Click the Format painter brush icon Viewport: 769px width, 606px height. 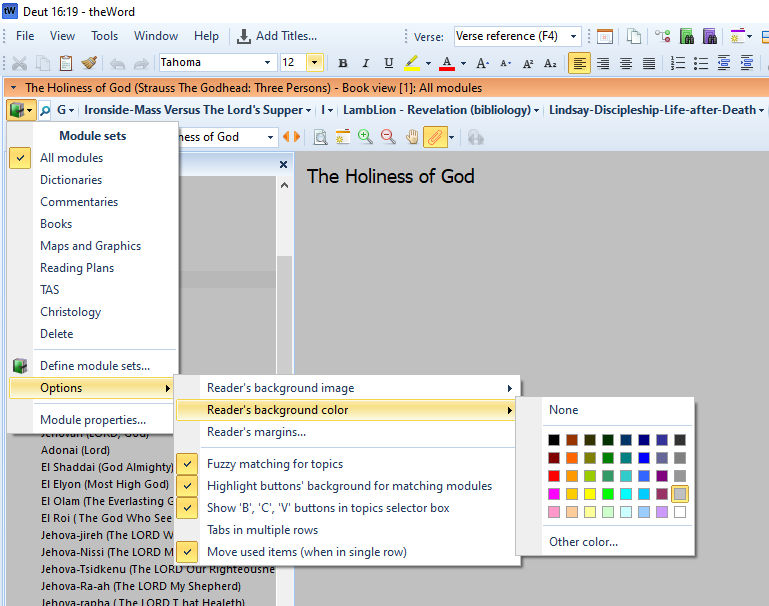point(89,63)
